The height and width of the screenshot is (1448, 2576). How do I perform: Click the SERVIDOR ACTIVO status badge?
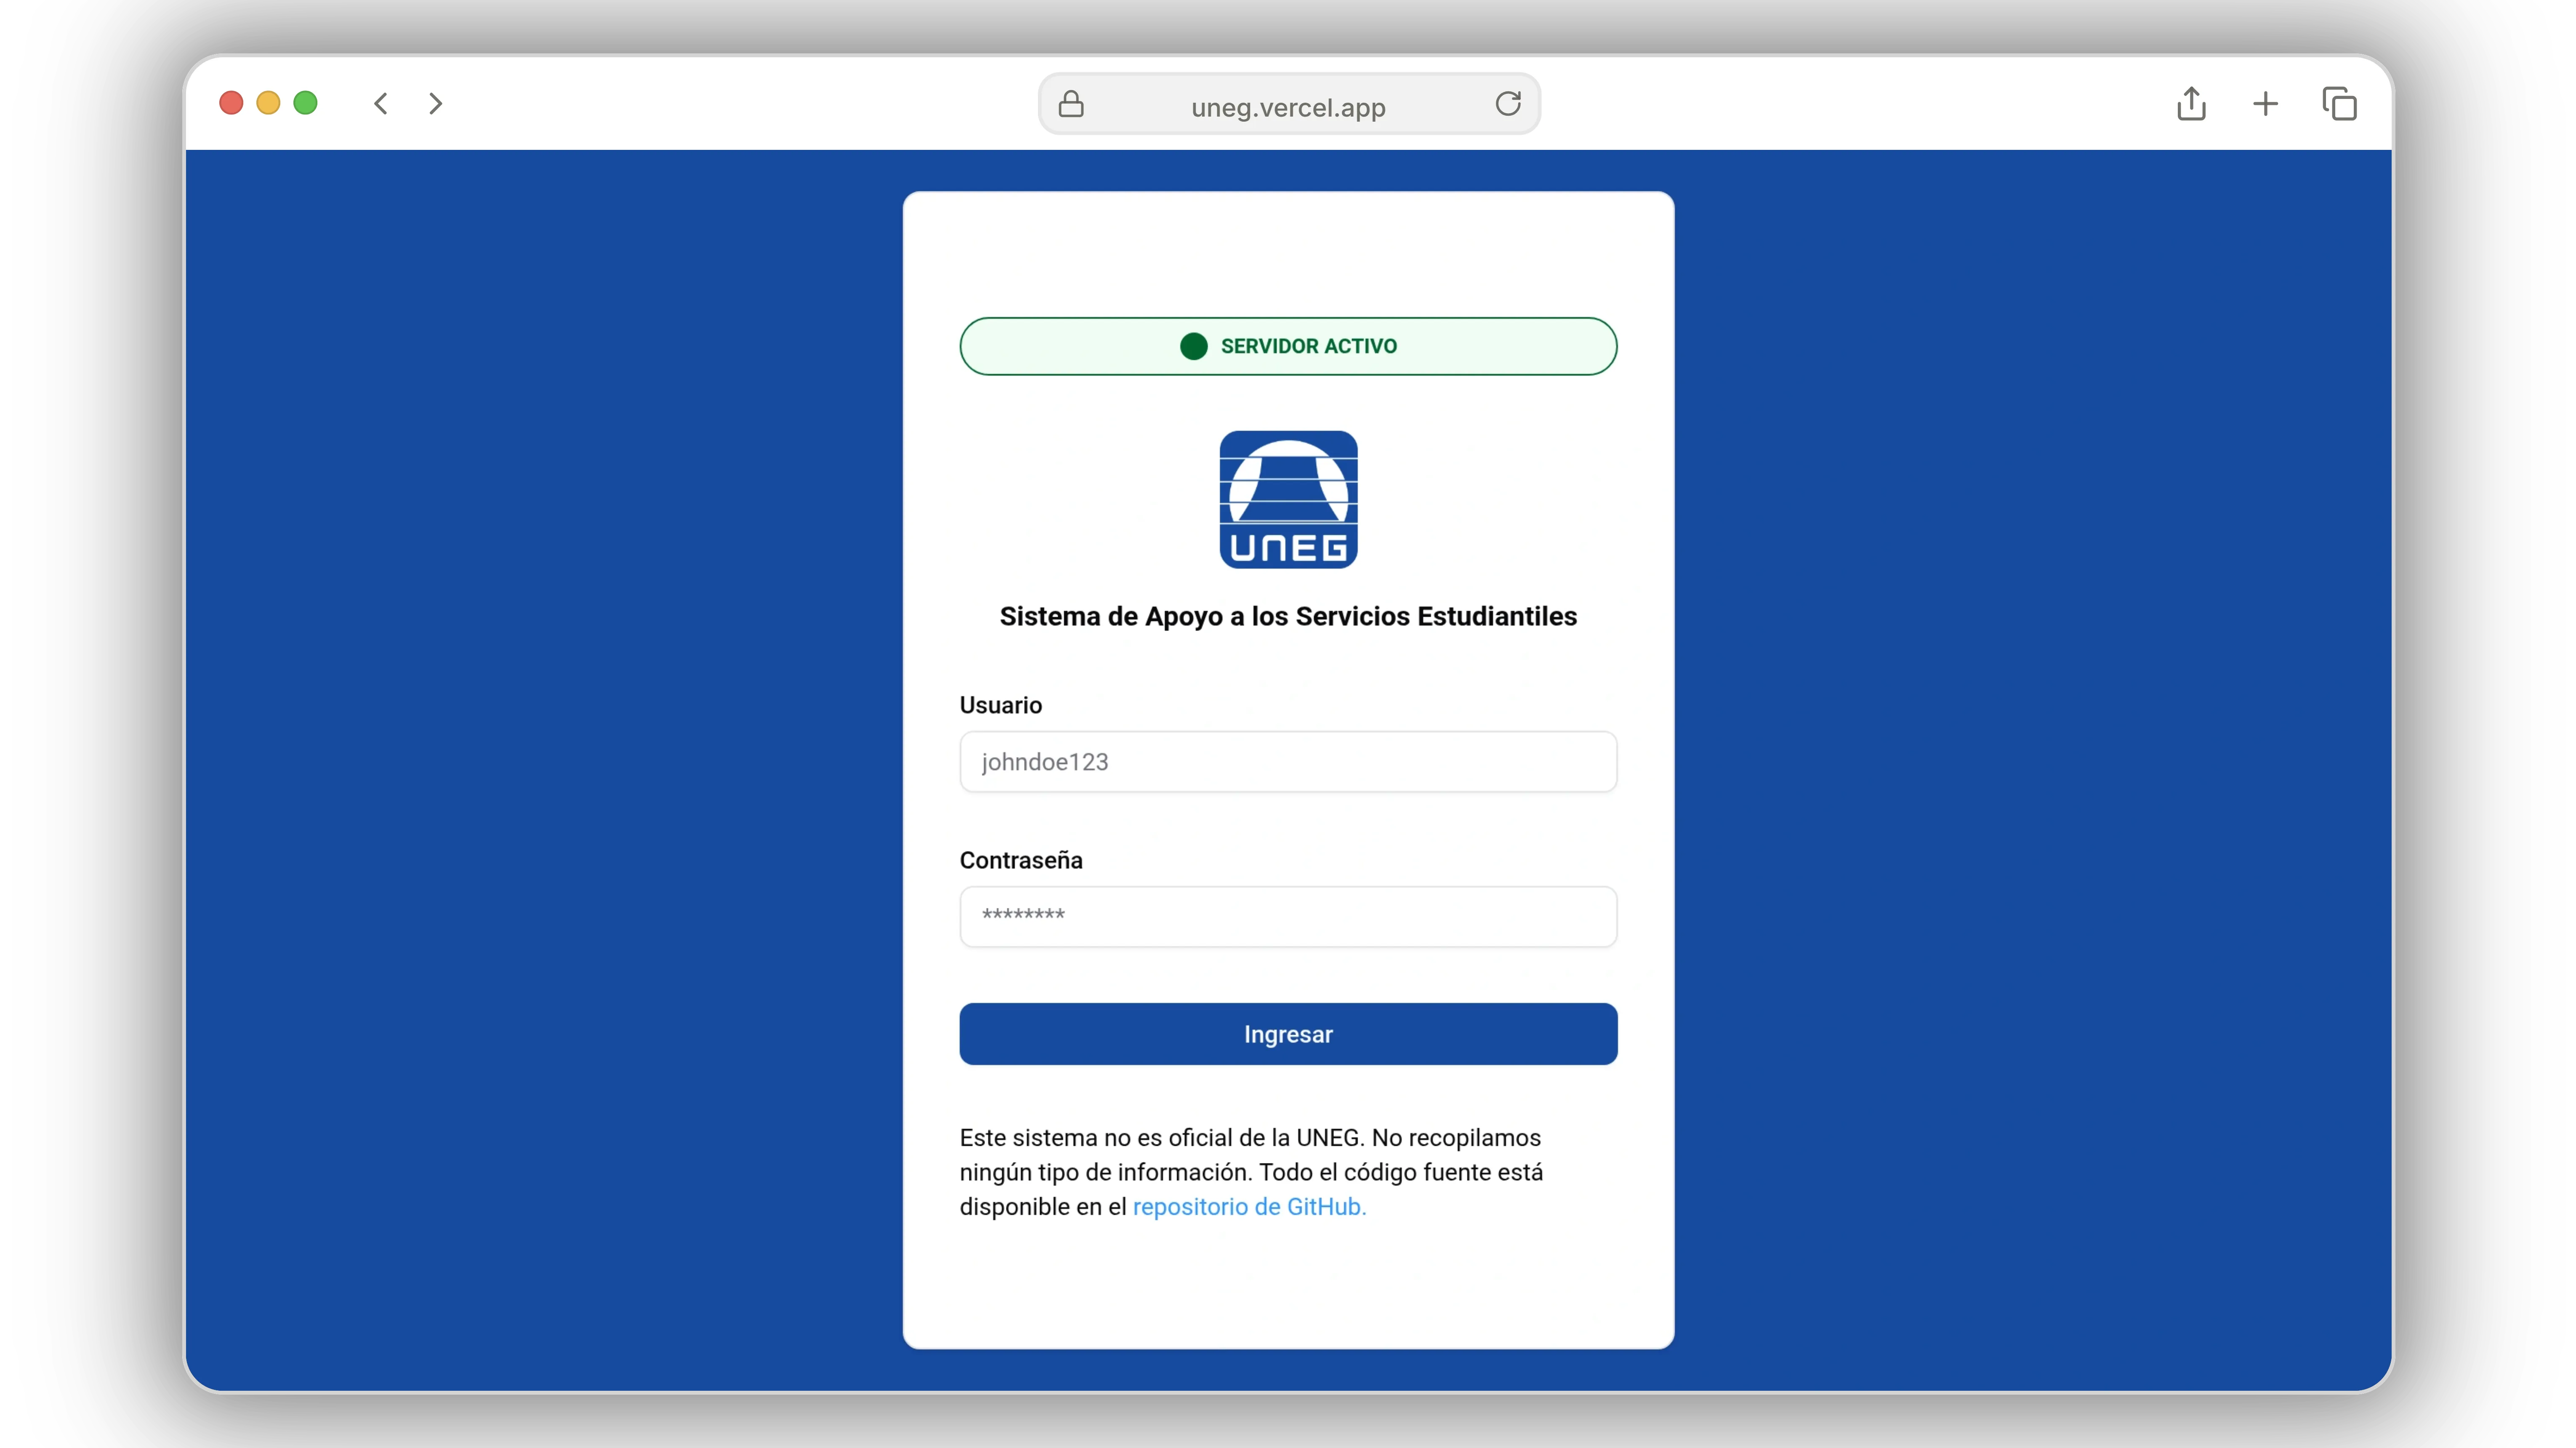[1287, 346]
